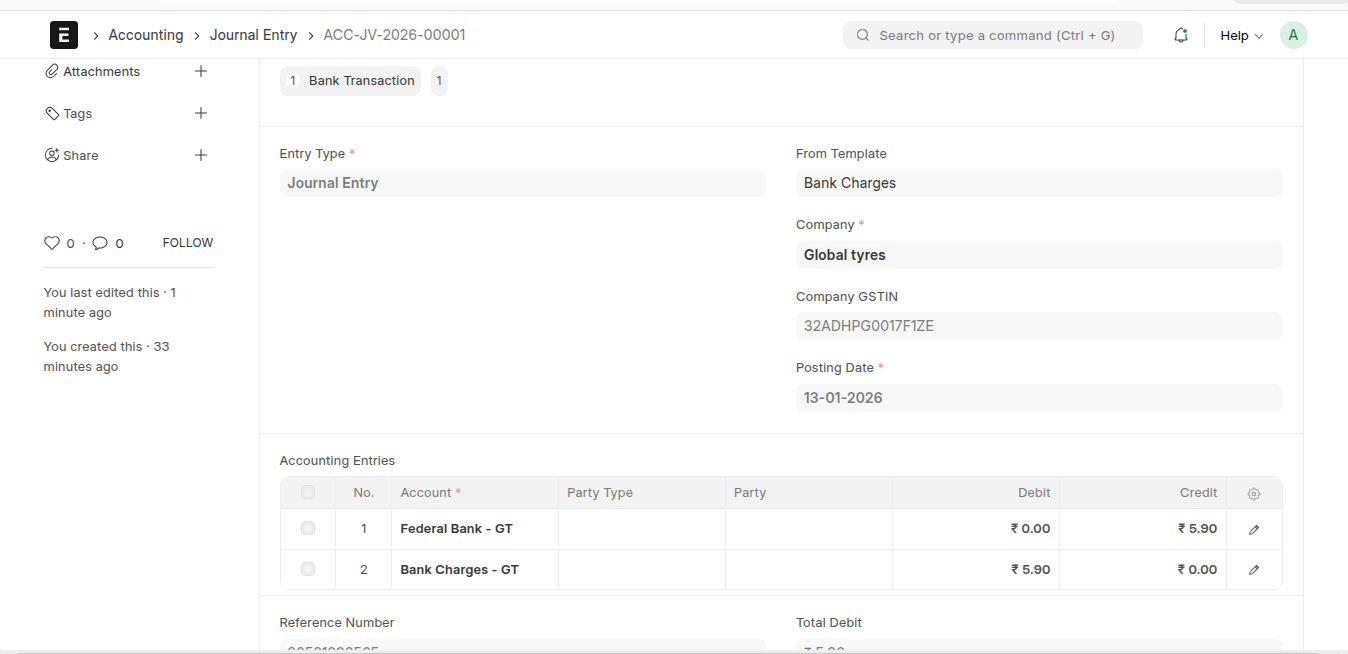Edit the Bank Charges row pencil icon

click(x=1254, y=570)
